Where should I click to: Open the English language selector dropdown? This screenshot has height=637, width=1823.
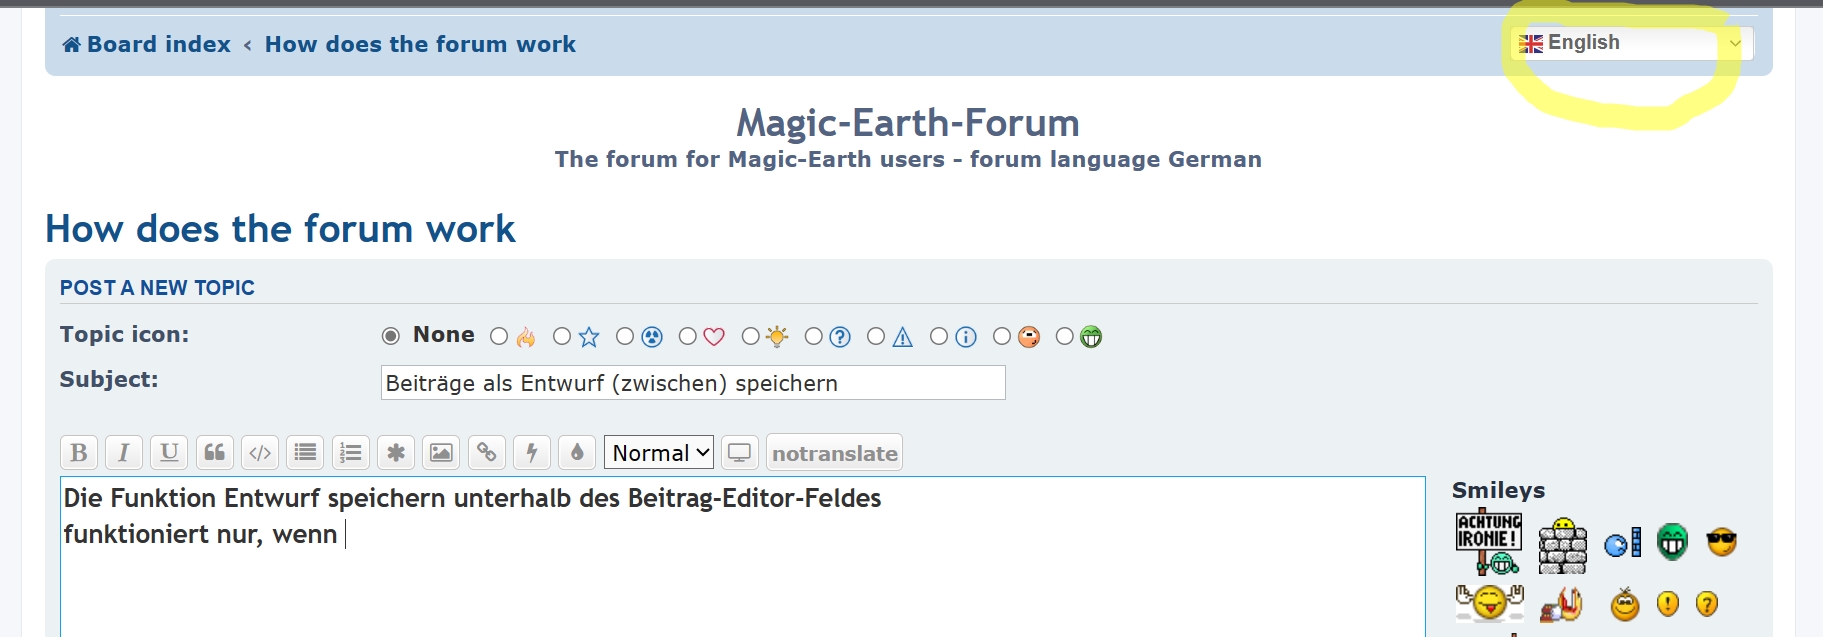[x=1630, y=43]
